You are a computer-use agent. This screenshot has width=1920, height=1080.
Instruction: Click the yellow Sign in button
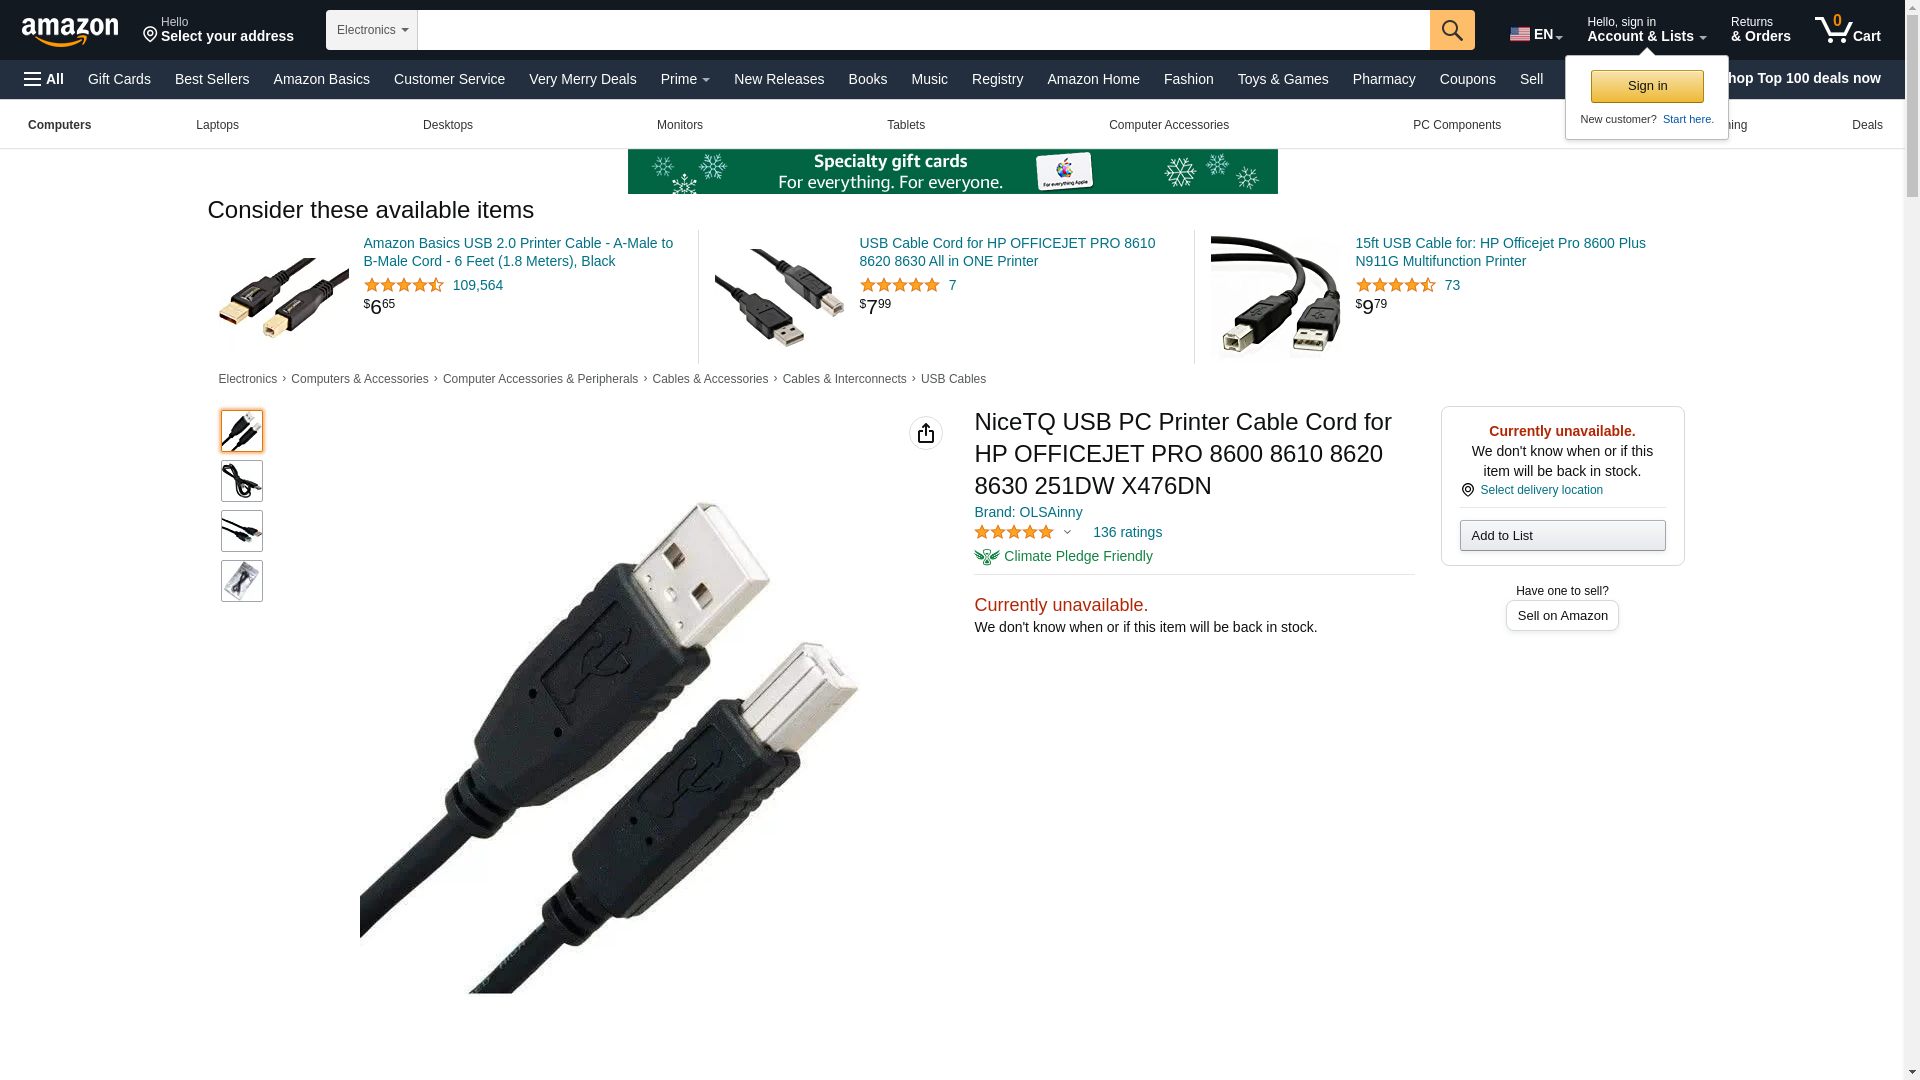coord(1647,86)
